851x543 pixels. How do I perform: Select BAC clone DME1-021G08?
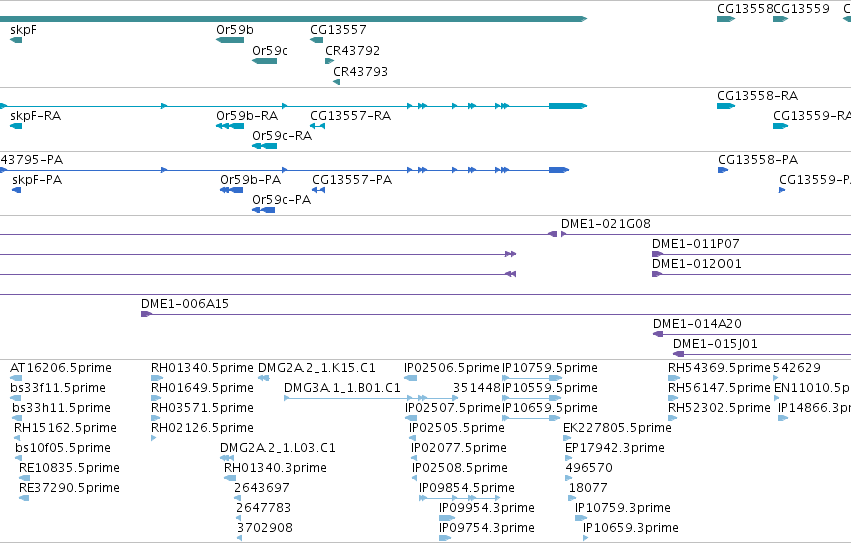(x=706, y=234)
